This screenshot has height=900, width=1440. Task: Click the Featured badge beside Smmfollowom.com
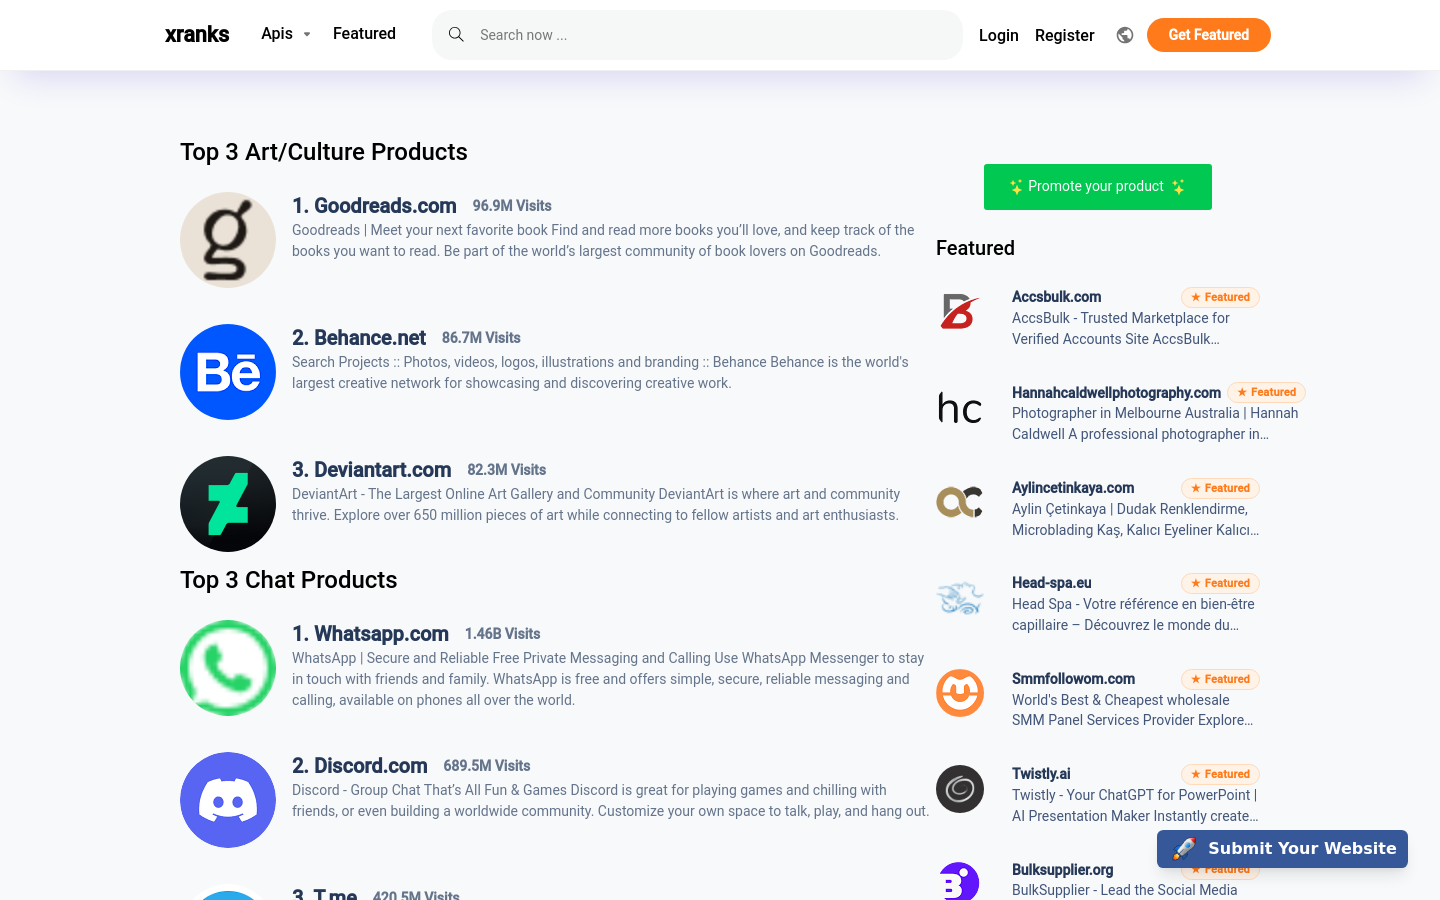click(1220, 679)
